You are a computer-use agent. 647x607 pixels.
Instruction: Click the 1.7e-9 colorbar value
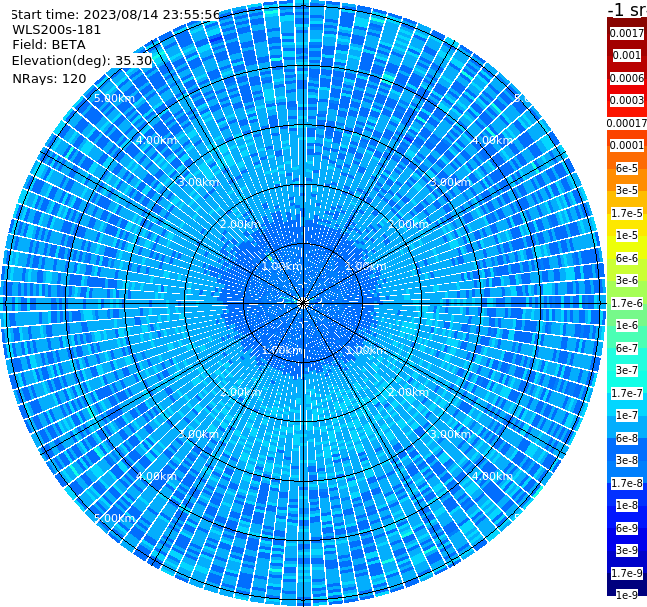pyautogui.click(x=627, y=573)
